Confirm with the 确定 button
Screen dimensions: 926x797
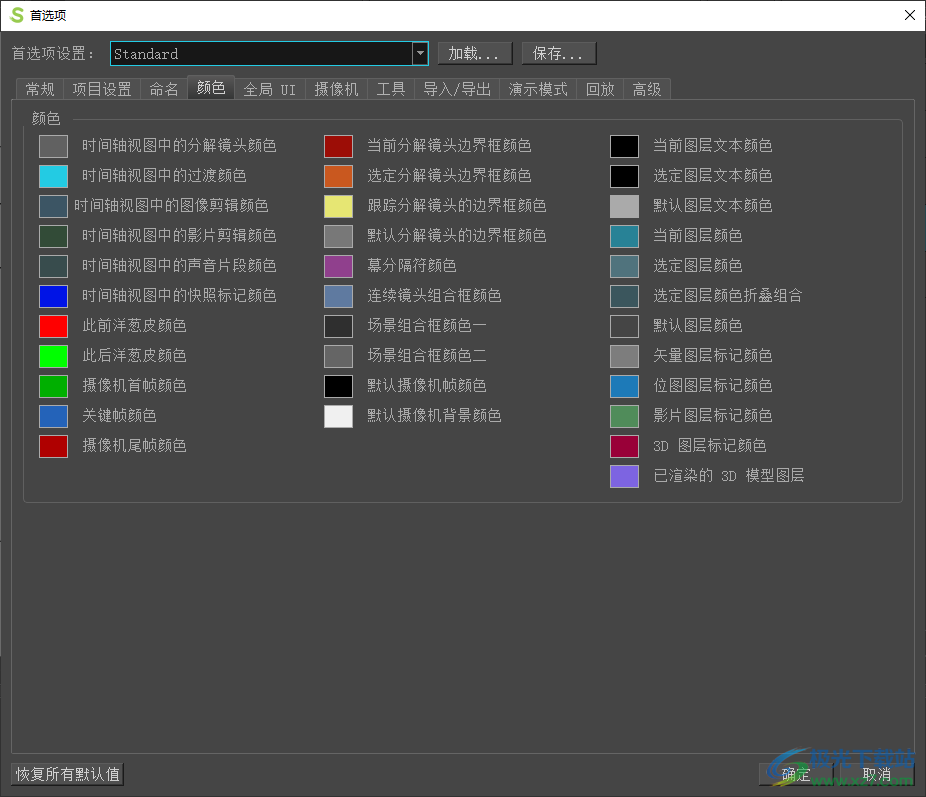click(795, 774)
